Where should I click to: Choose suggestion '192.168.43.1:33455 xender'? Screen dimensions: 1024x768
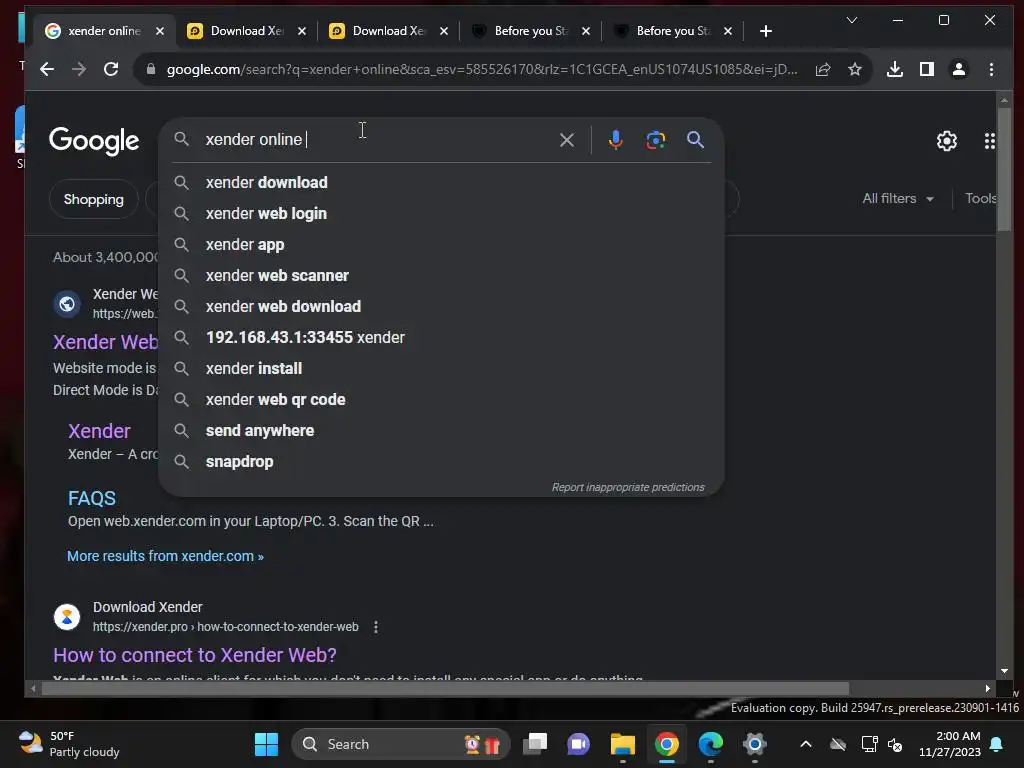coord(441,338)
